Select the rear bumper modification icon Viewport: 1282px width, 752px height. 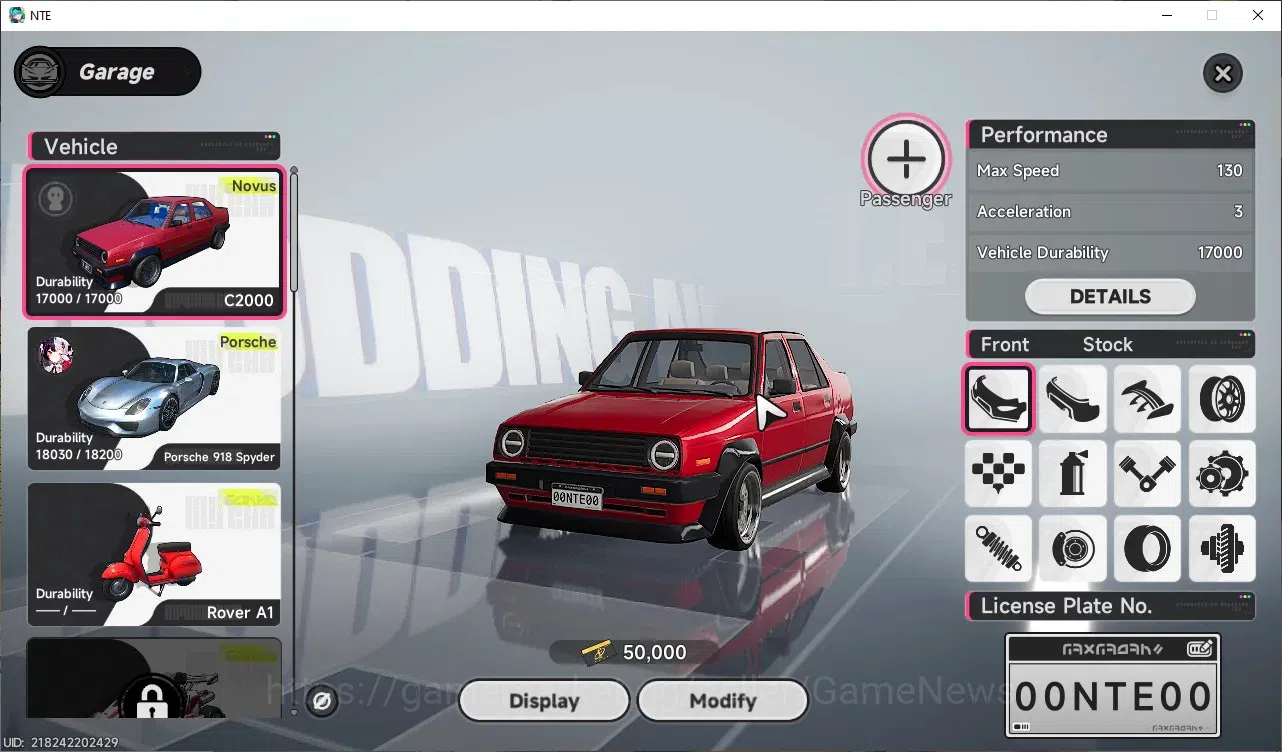tap(1073, 399)
